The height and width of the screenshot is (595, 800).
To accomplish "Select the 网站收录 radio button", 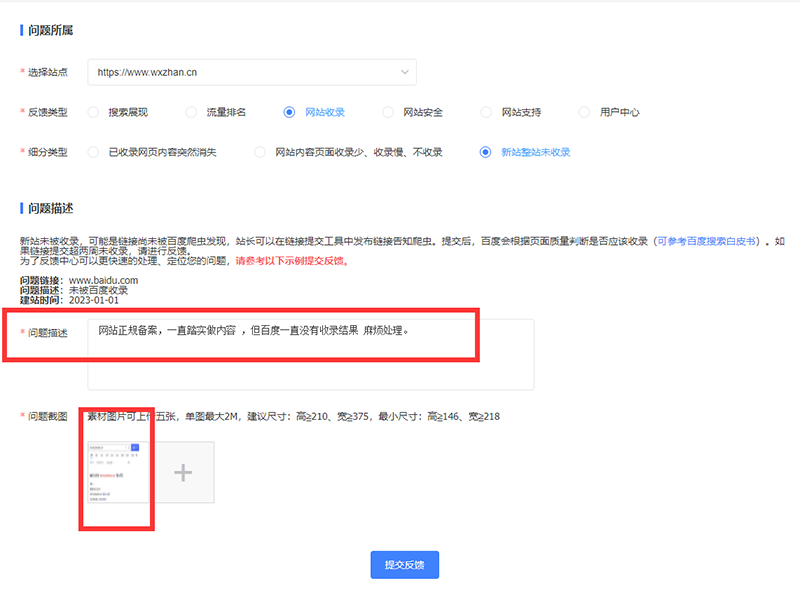I will tap(290, 112).
